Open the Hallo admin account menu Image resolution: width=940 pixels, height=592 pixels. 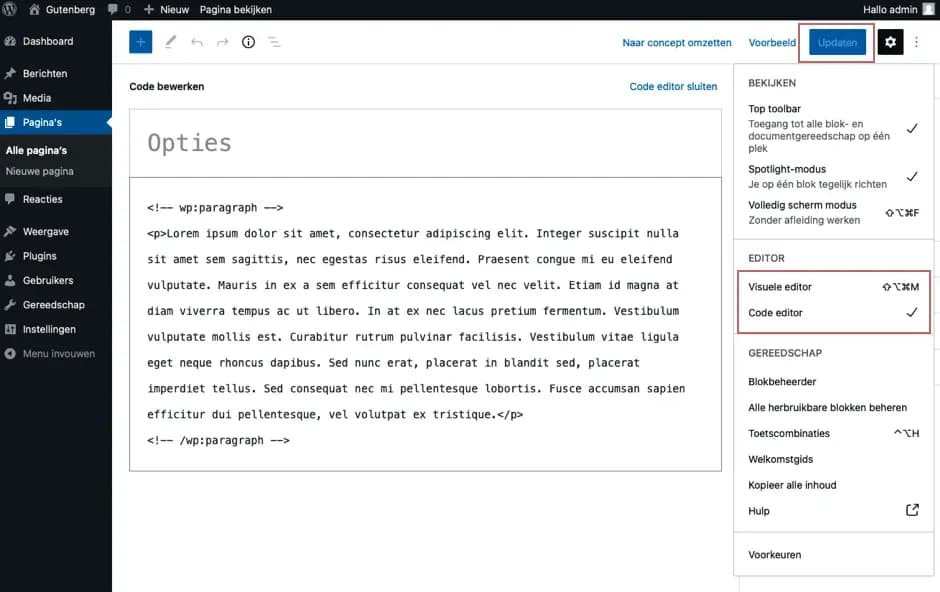pyautogui.click(x=899, y=10)
